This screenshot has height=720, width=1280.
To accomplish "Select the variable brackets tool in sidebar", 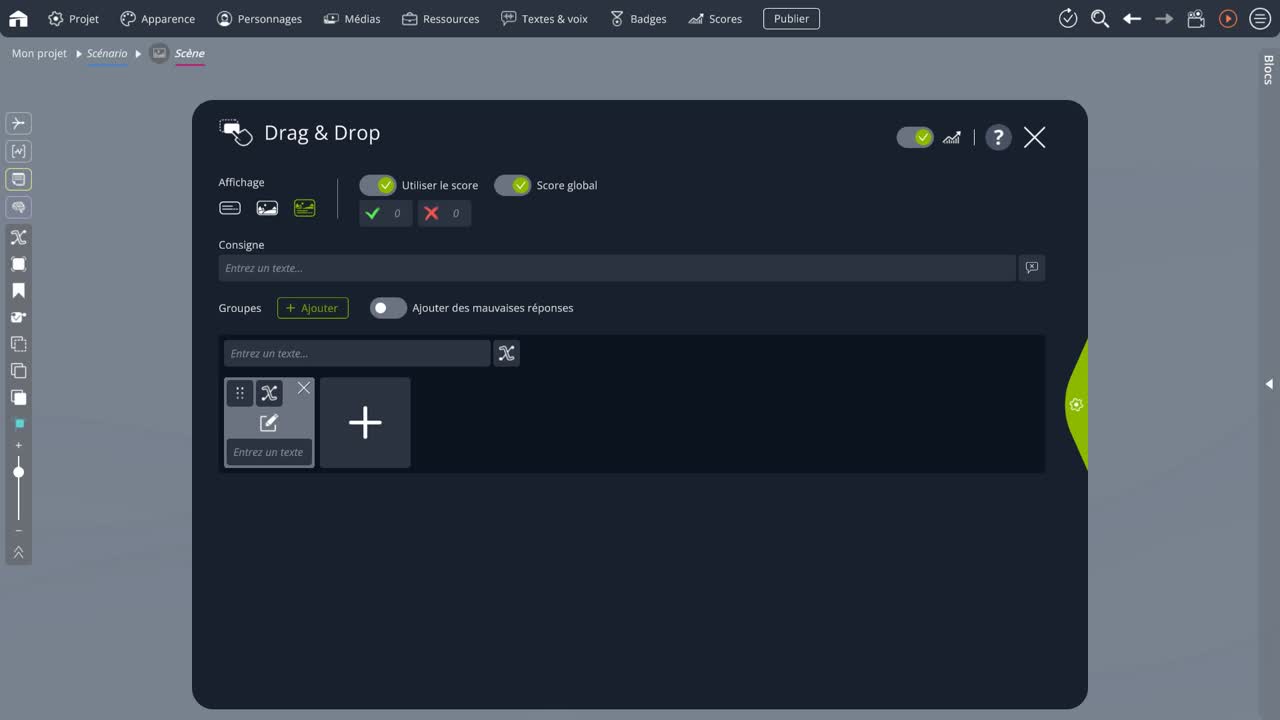I will pos(18,151).
